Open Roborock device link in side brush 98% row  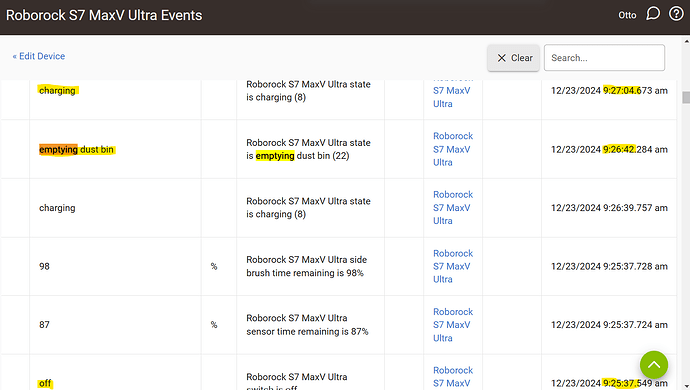click(x=453, y=266)
